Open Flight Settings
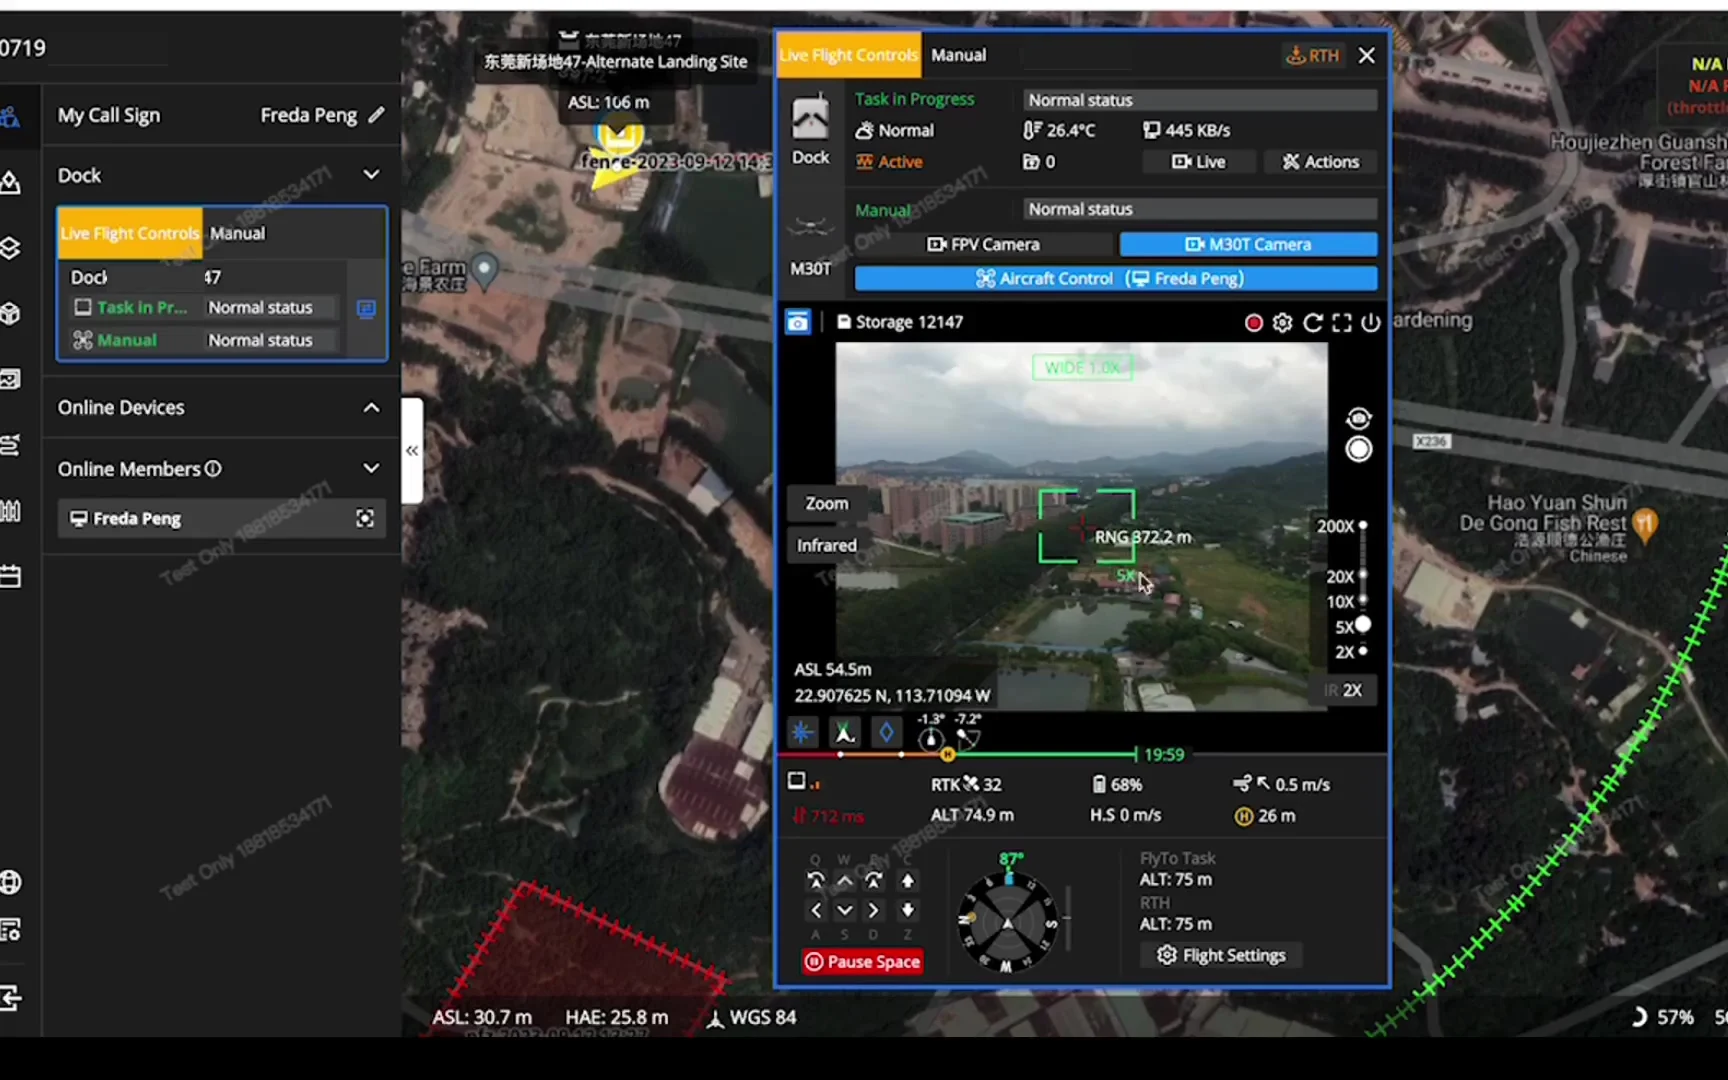This screenshot has width=1728, height=1080. click(x=1221, y=955)
